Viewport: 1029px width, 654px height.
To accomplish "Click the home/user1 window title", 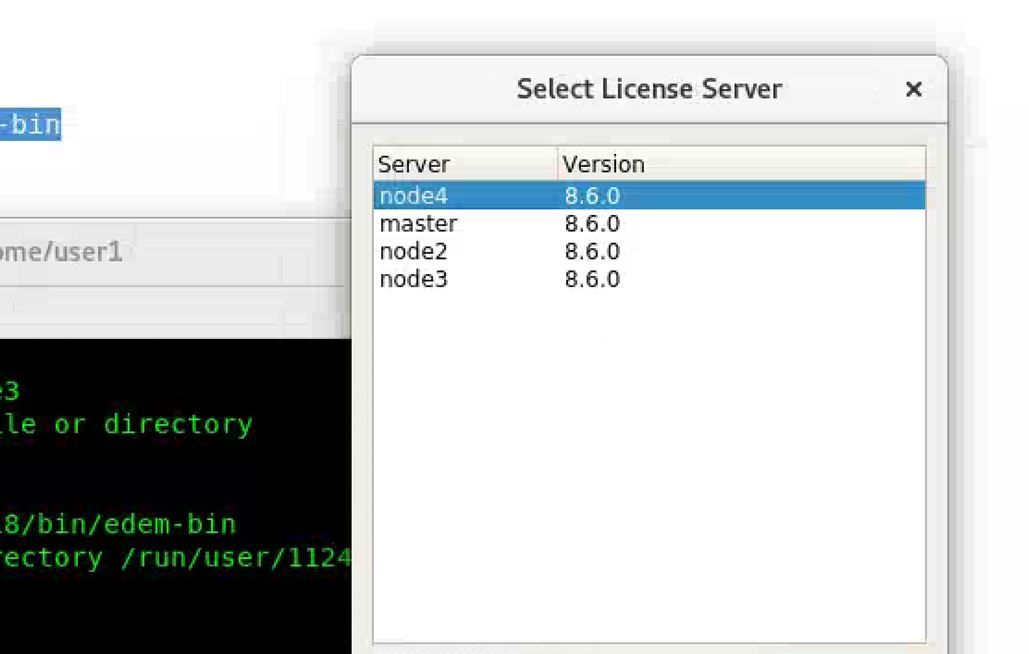I will 60,252.
